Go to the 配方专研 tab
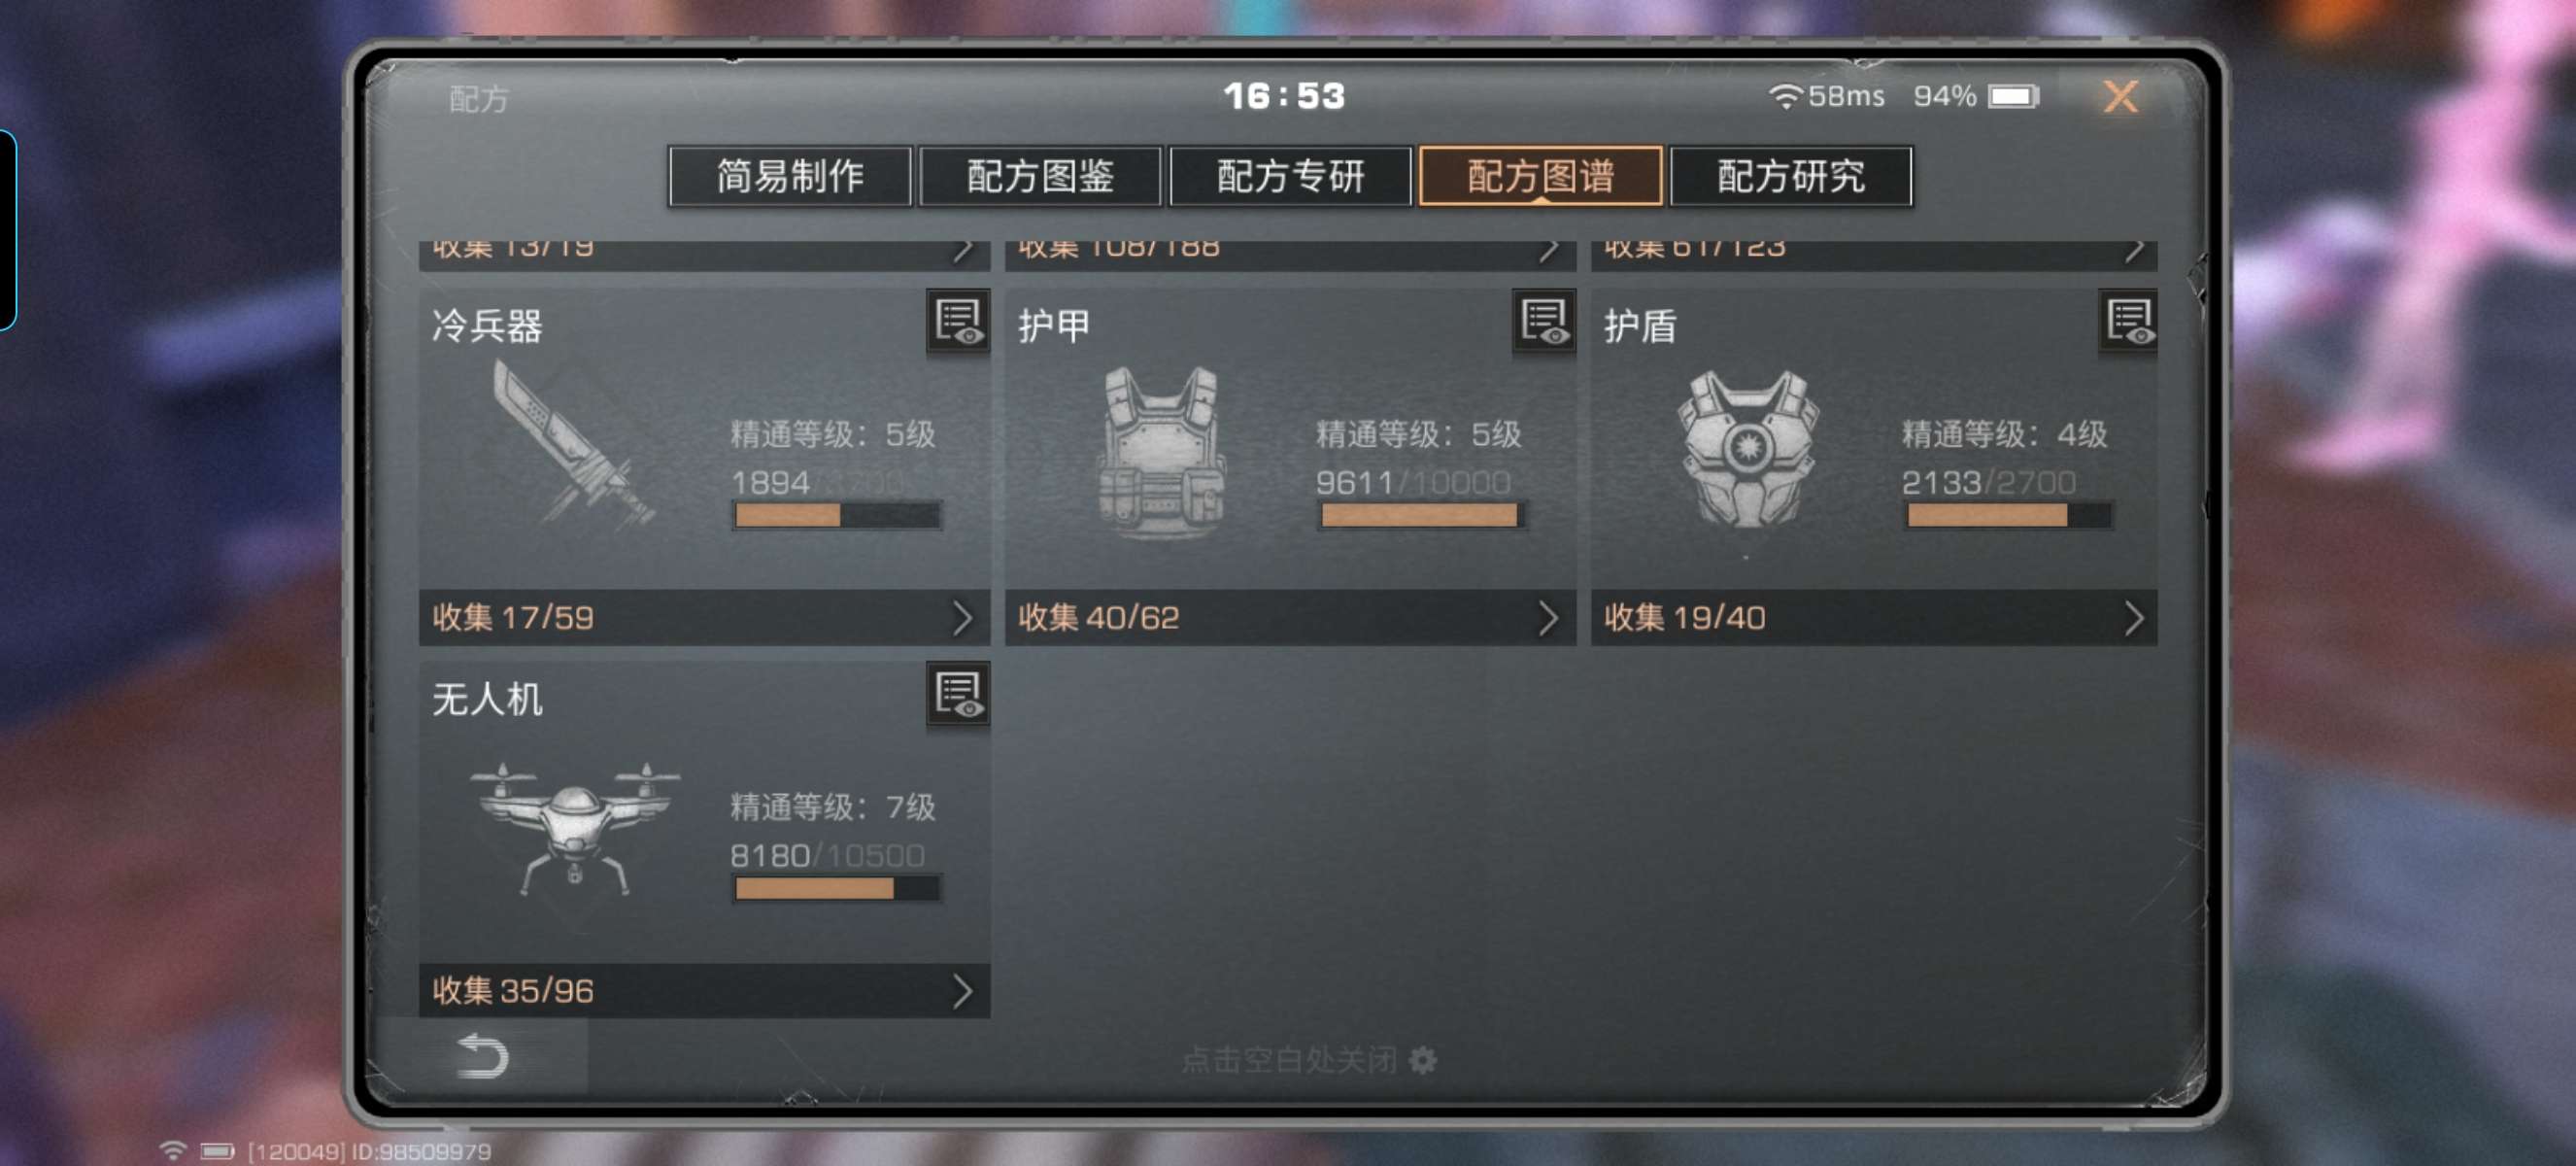This screenshot has height=1166, width=2576. point(1290,177)
